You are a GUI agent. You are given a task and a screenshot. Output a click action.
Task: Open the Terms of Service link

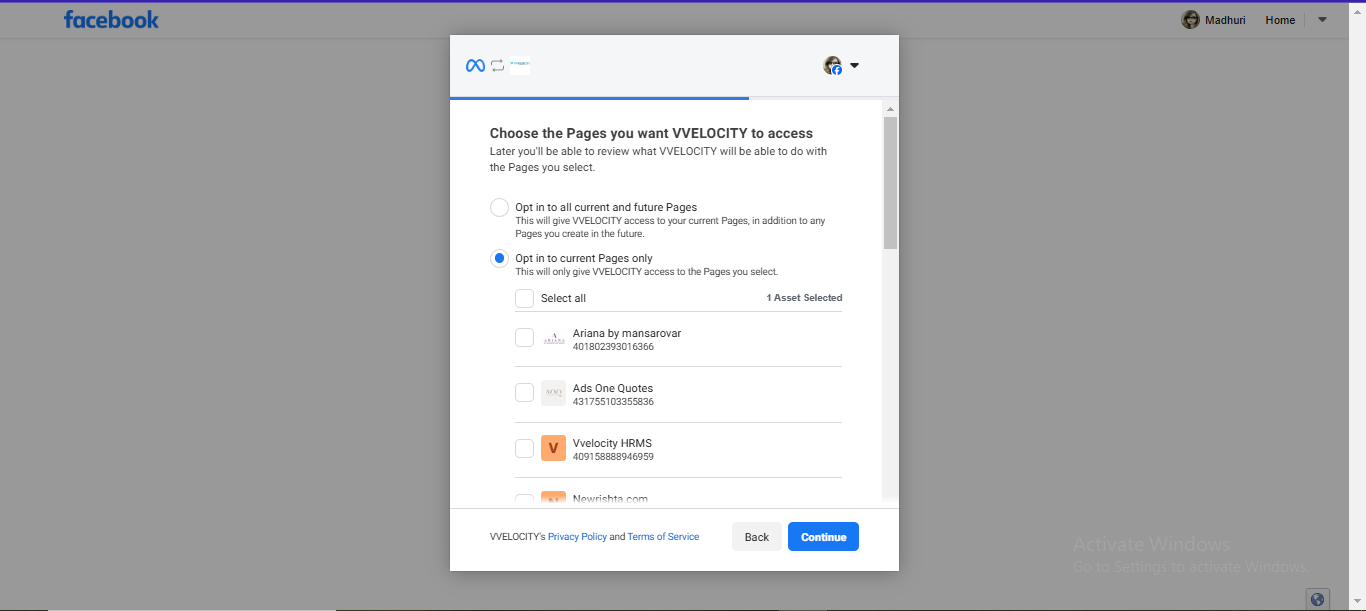[663, 537]
